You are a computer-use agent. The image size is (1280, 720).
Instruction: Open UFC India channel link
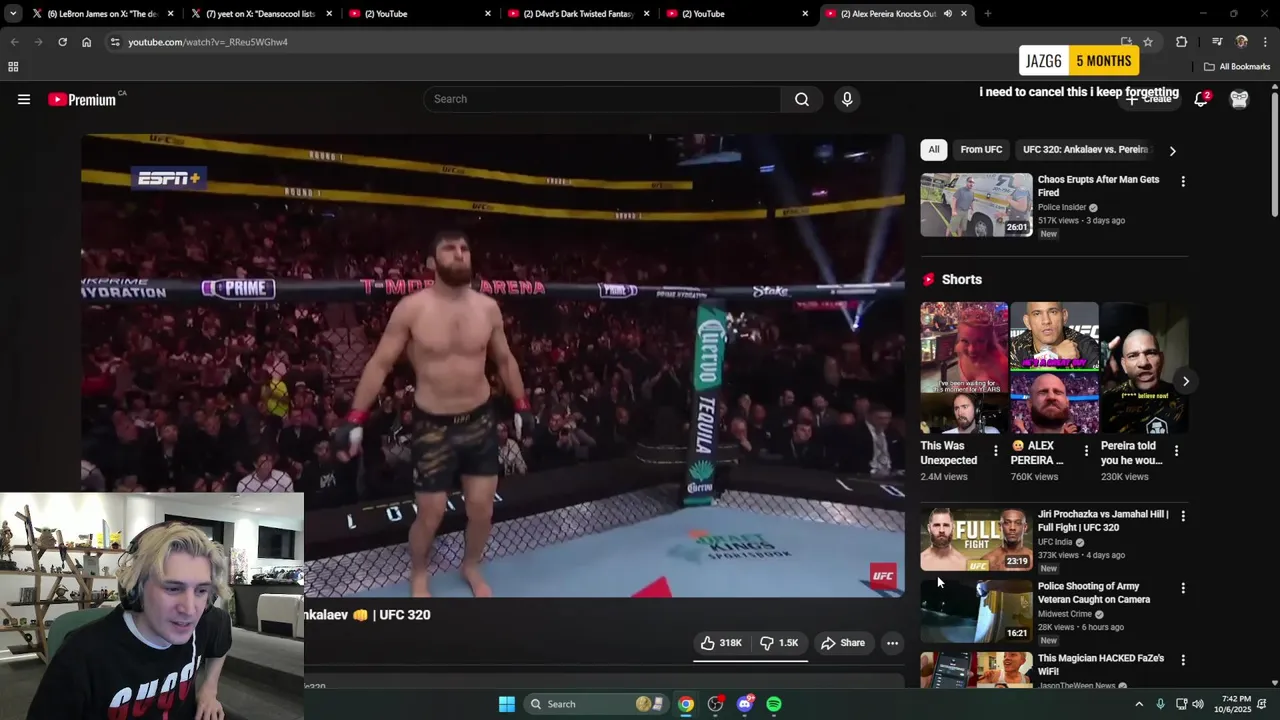[x=1055, y=542]
